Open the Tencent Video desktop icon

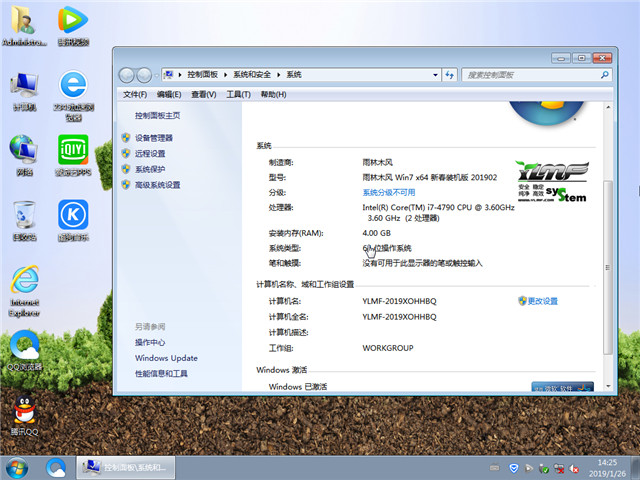pos(73,25)
